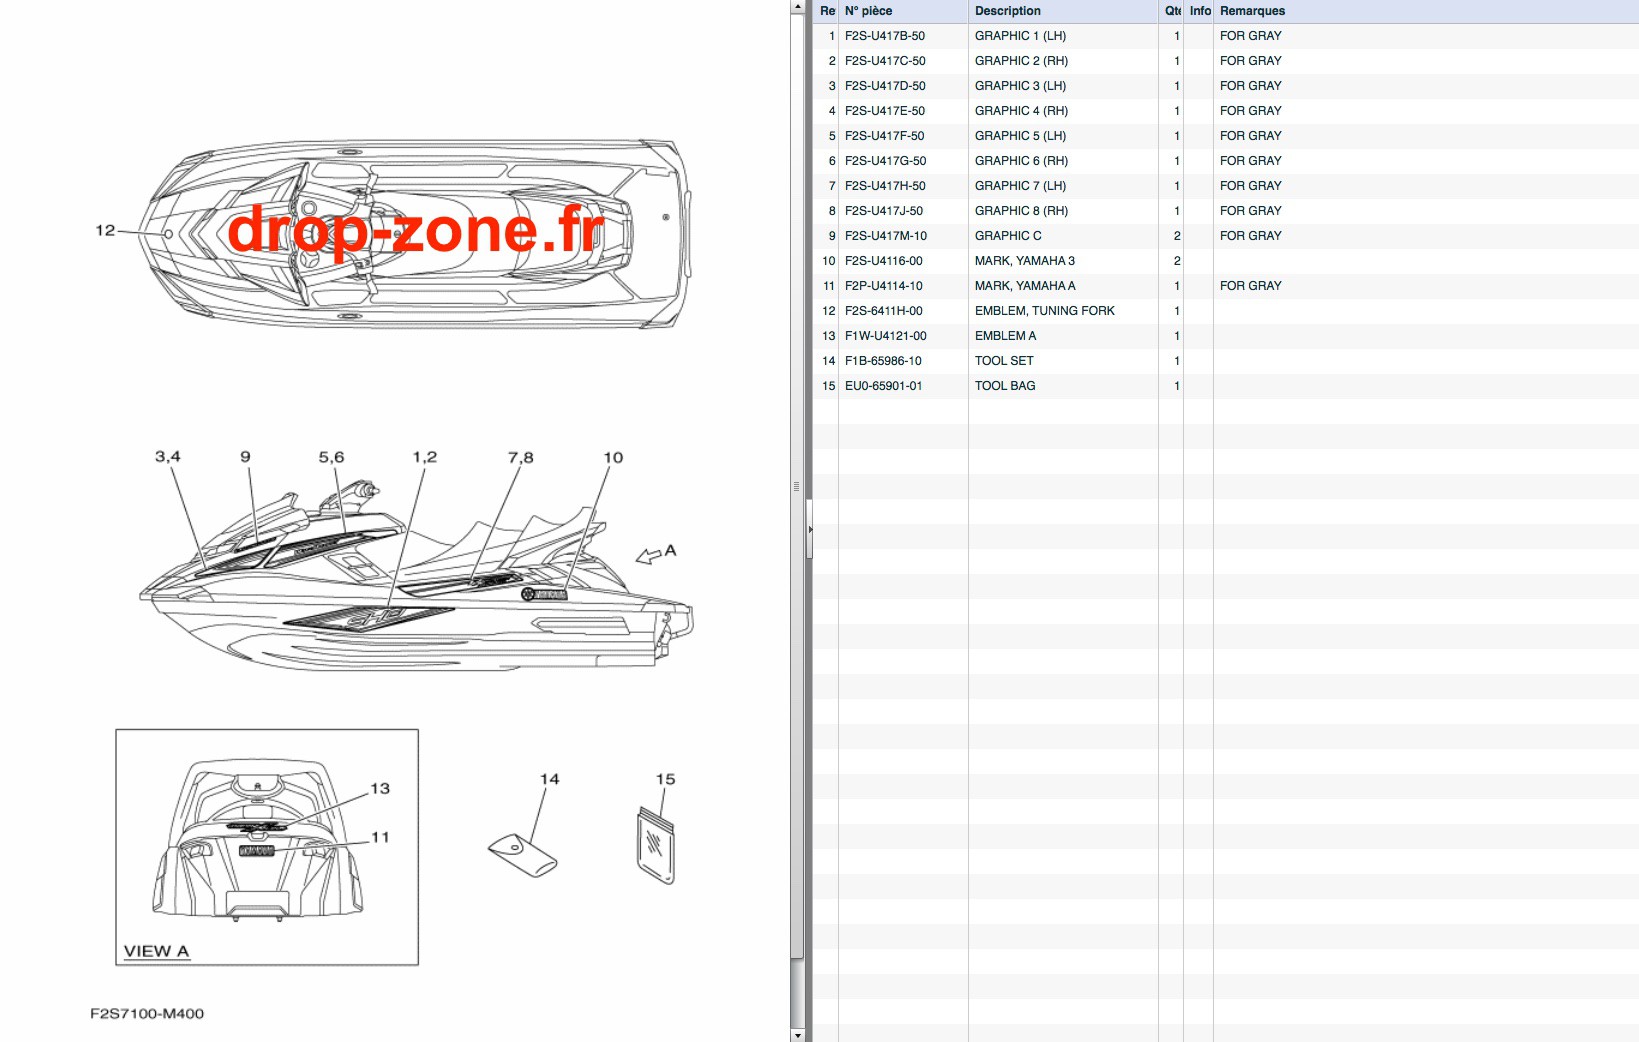
Task: Select part number F2P-U4114-10
Action: pos(884,286)
